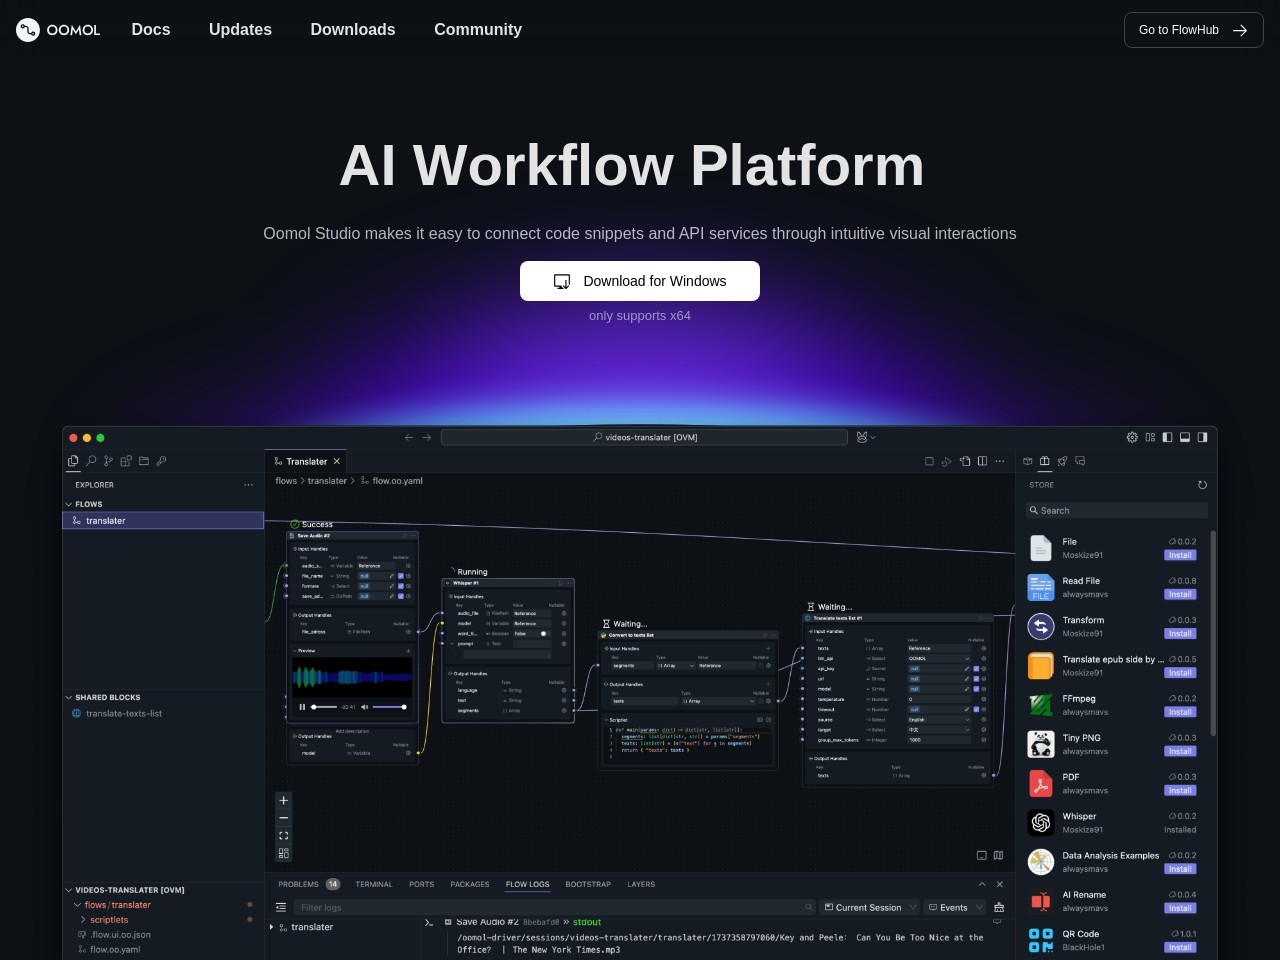Click the run flow play icon in editor toolbar

(946, 461)
